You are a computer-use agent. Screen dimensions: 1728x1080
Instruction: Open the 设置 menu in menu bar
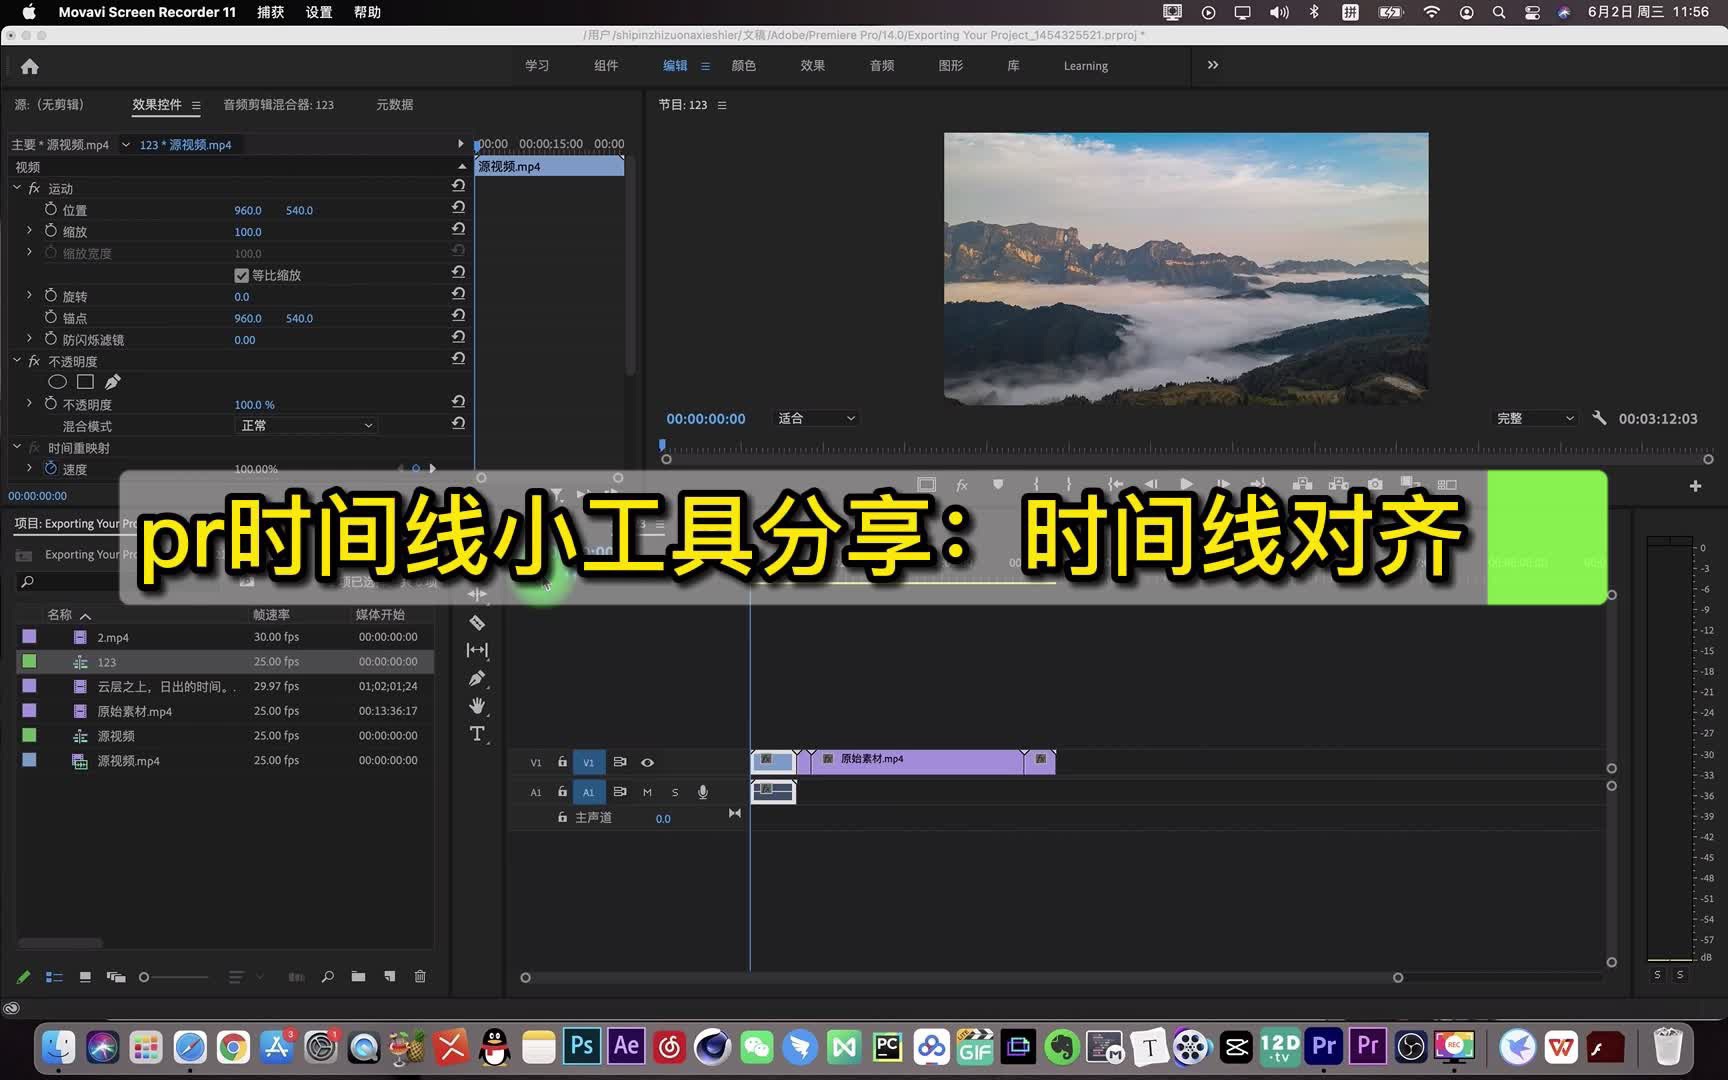coord(318,12)
